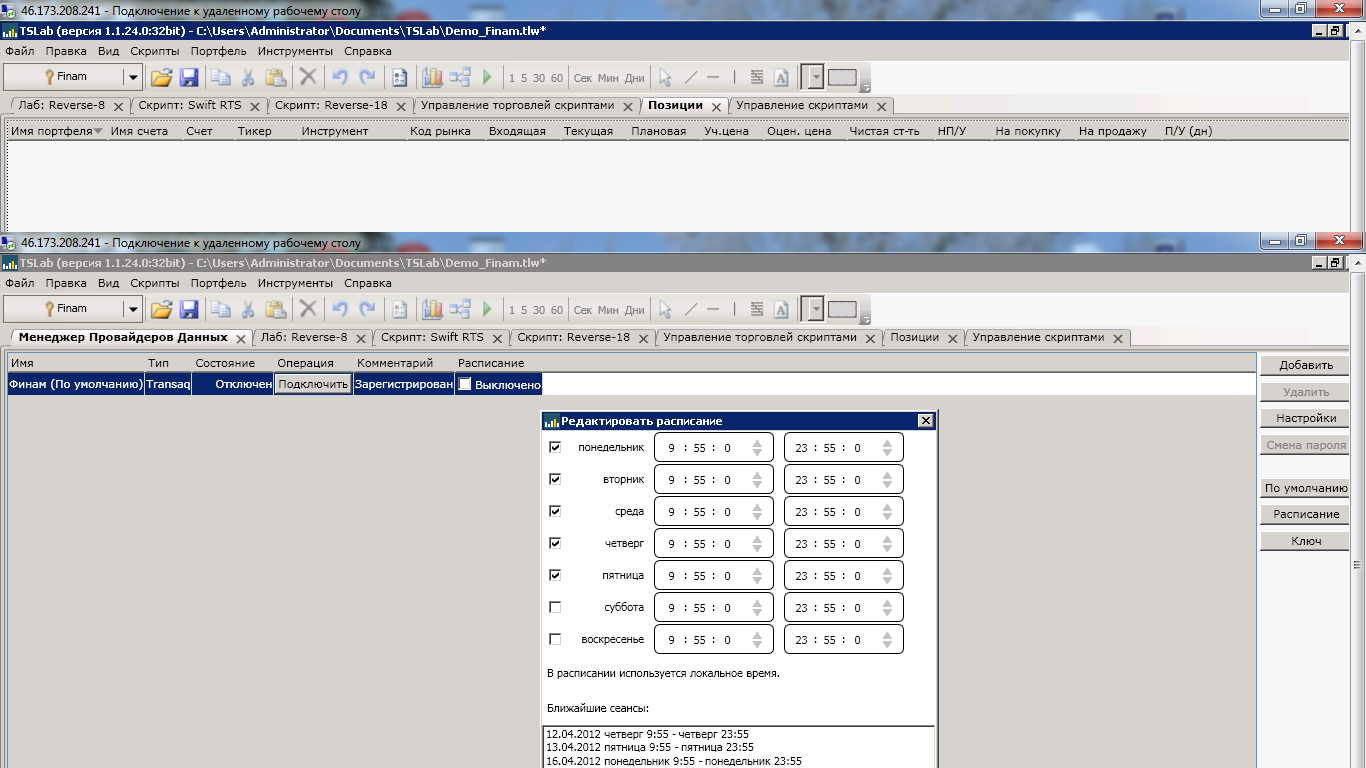Open 'Скрипты' menu in lower TSLab window
Screen dimensions: 1366x768
155,283
